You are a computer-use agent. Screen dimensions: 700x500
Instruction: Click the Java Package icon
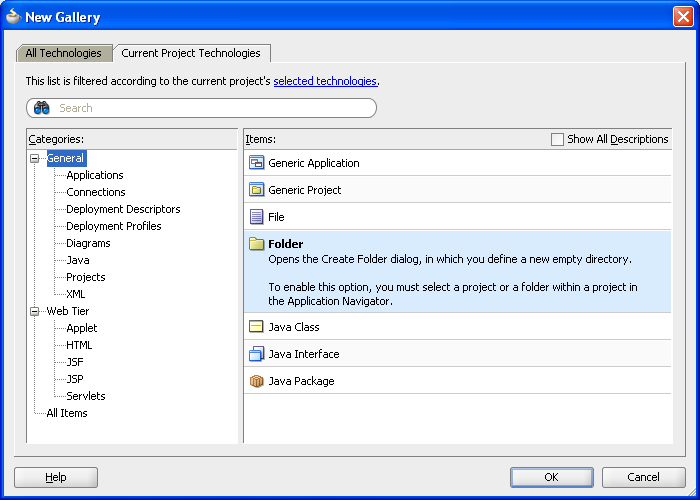click(x=256, y=381)
